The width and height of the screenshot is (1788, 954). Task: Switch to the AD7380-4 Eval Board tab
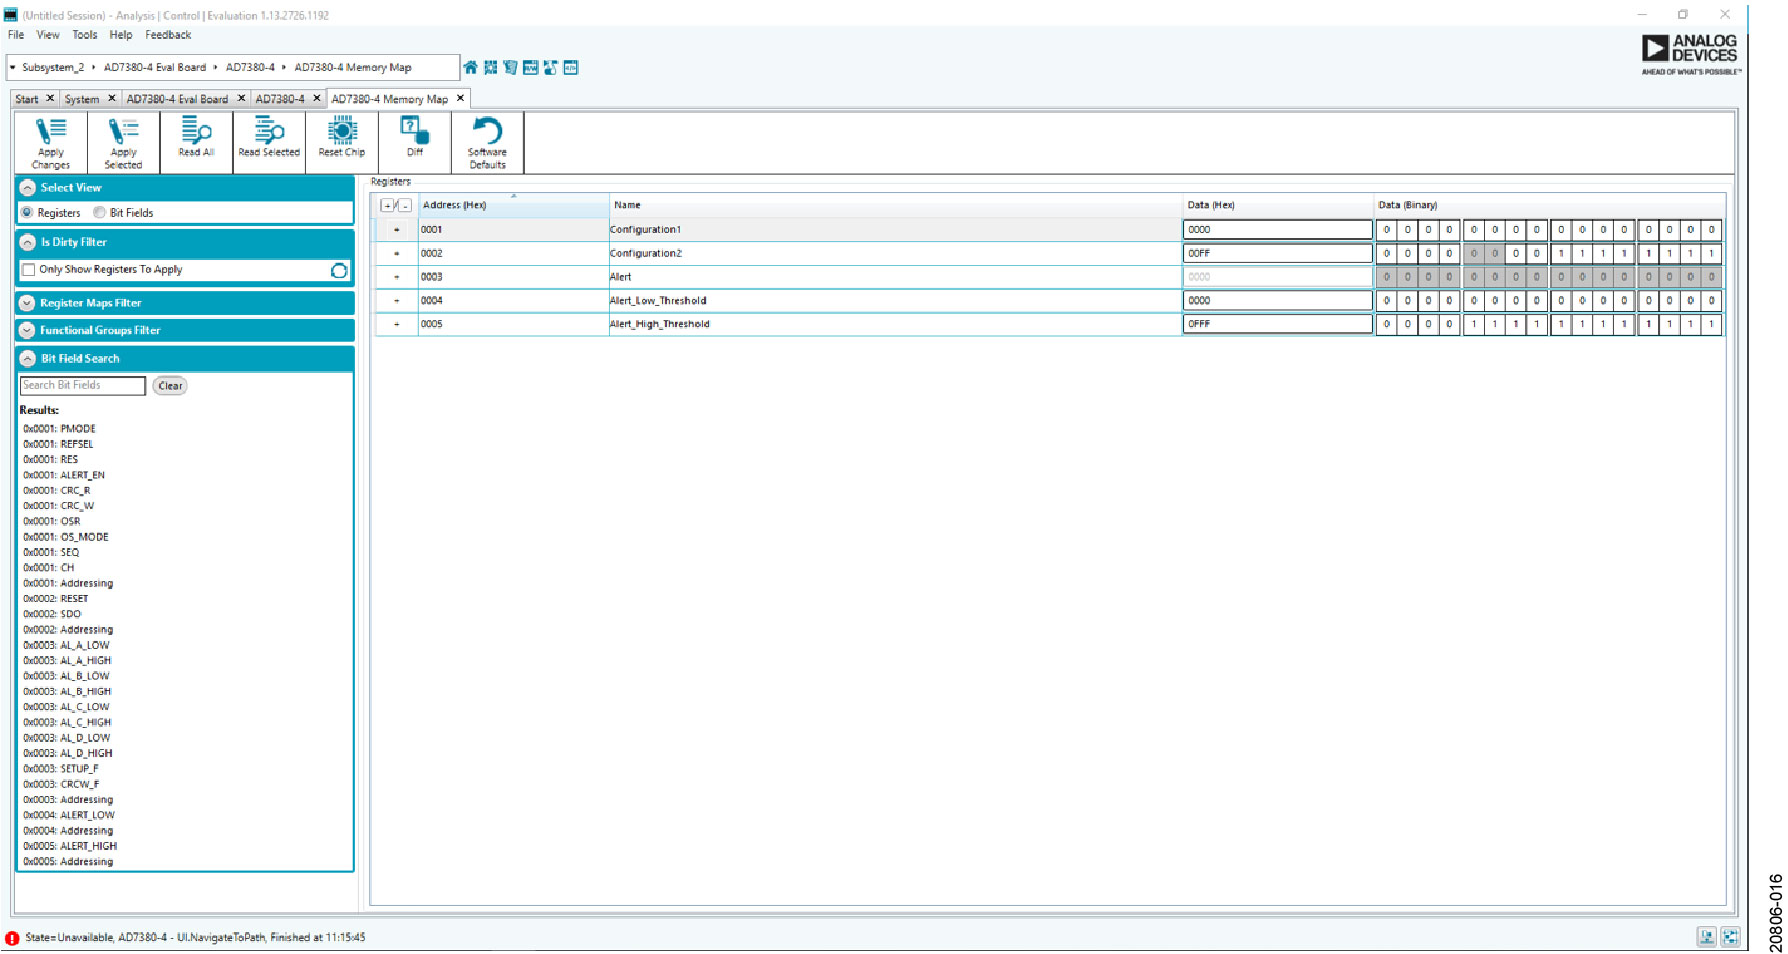tap(177, 99)
